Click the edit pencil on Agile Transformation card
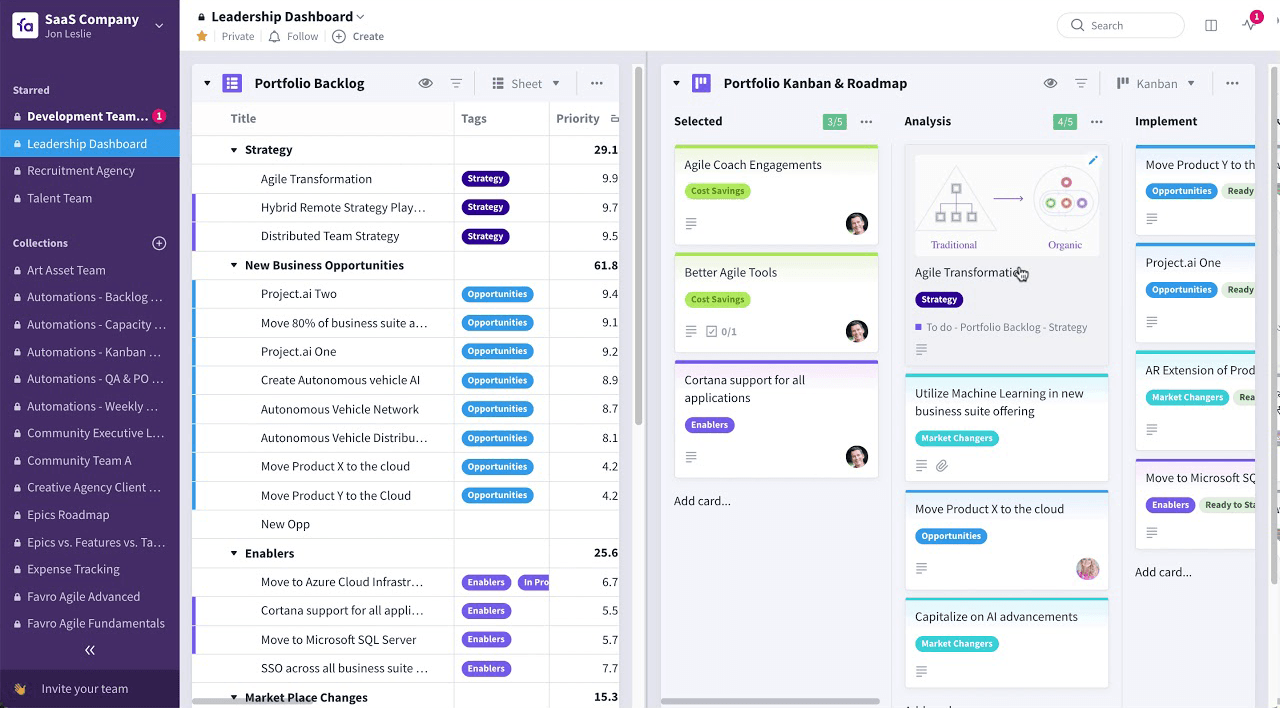Viewport: 1280px width, 708px height. point(1093,160)
